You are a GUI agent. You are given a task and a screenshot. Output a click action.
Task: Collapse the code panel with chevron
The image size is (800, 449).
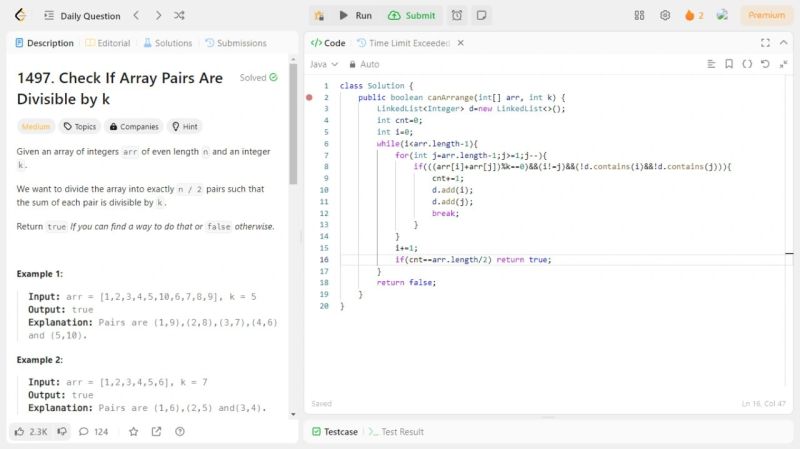pos(786,43)
